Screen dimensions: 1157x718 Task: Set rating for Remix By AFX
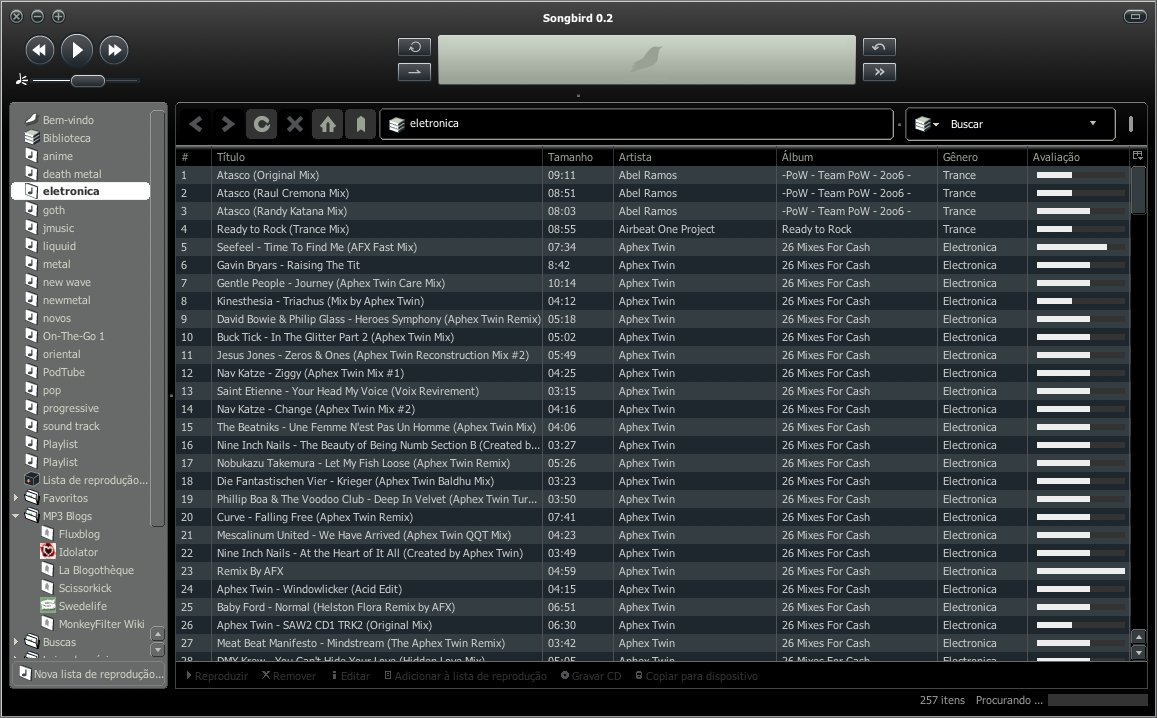(1080, 571)
